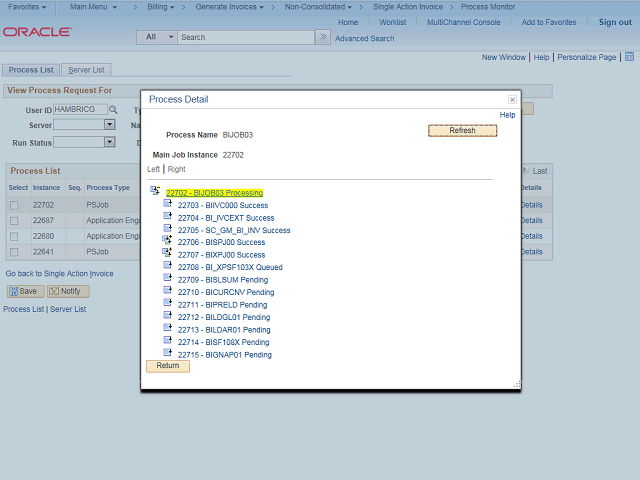Click the search go arrow button
This screenshot has height=480, width=640.
pyautogui.click(x=322, y=37)
